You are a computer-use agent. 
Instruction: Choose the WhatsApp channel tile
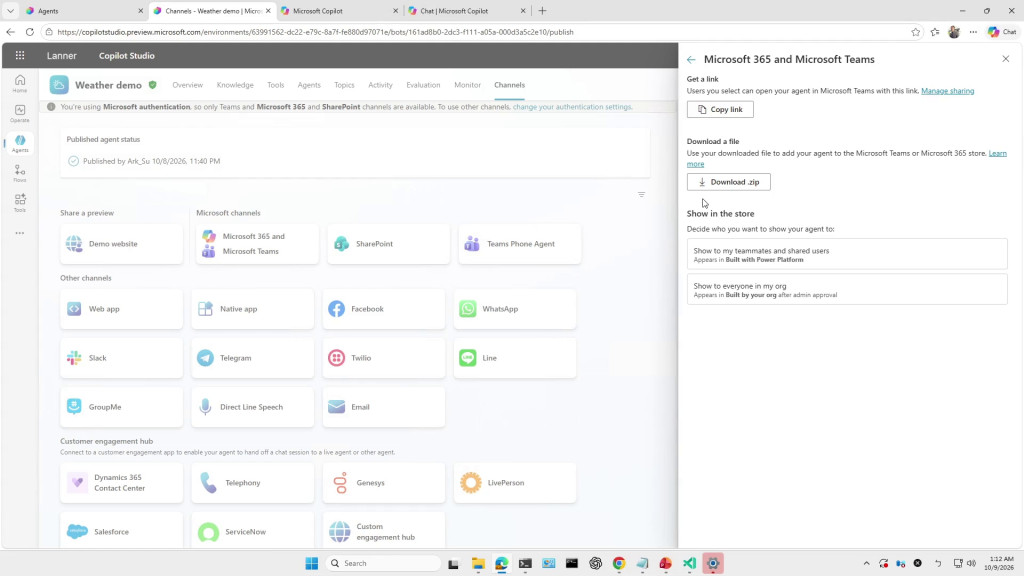tap(515, 309)
